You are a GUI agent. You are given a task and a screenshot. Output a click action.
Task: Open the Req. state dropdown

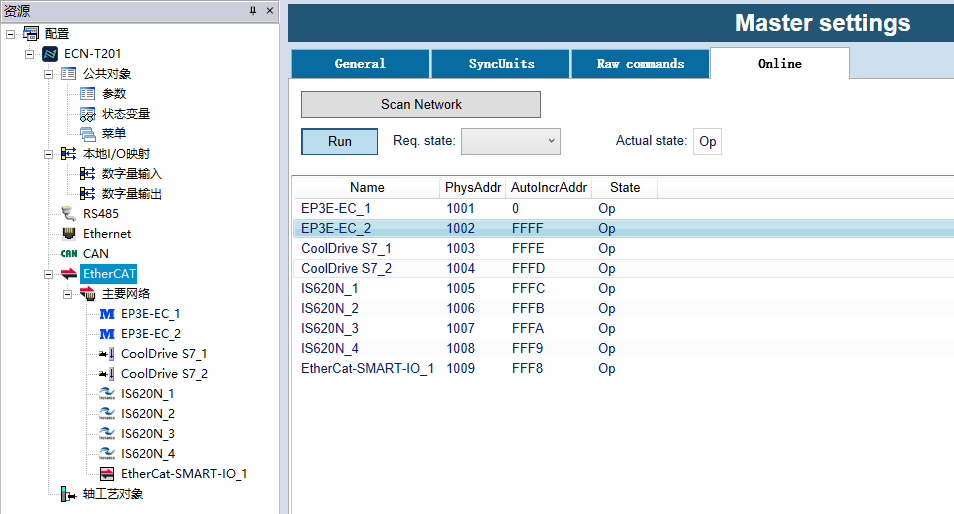tap(510, 142)
